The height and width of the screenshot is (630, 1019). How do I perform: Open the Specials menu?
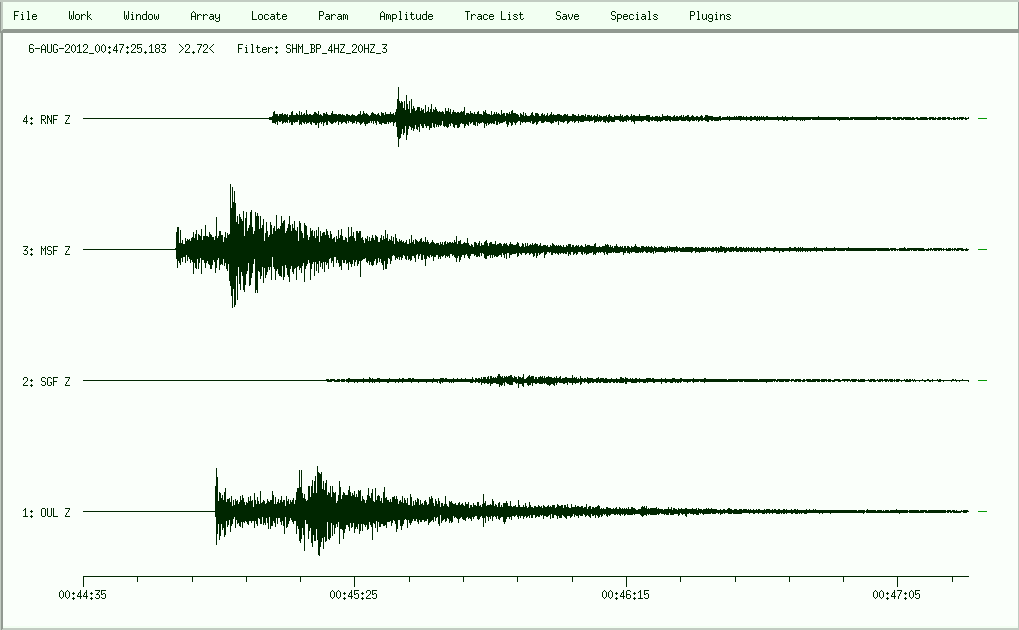click(x=634, y=16)
